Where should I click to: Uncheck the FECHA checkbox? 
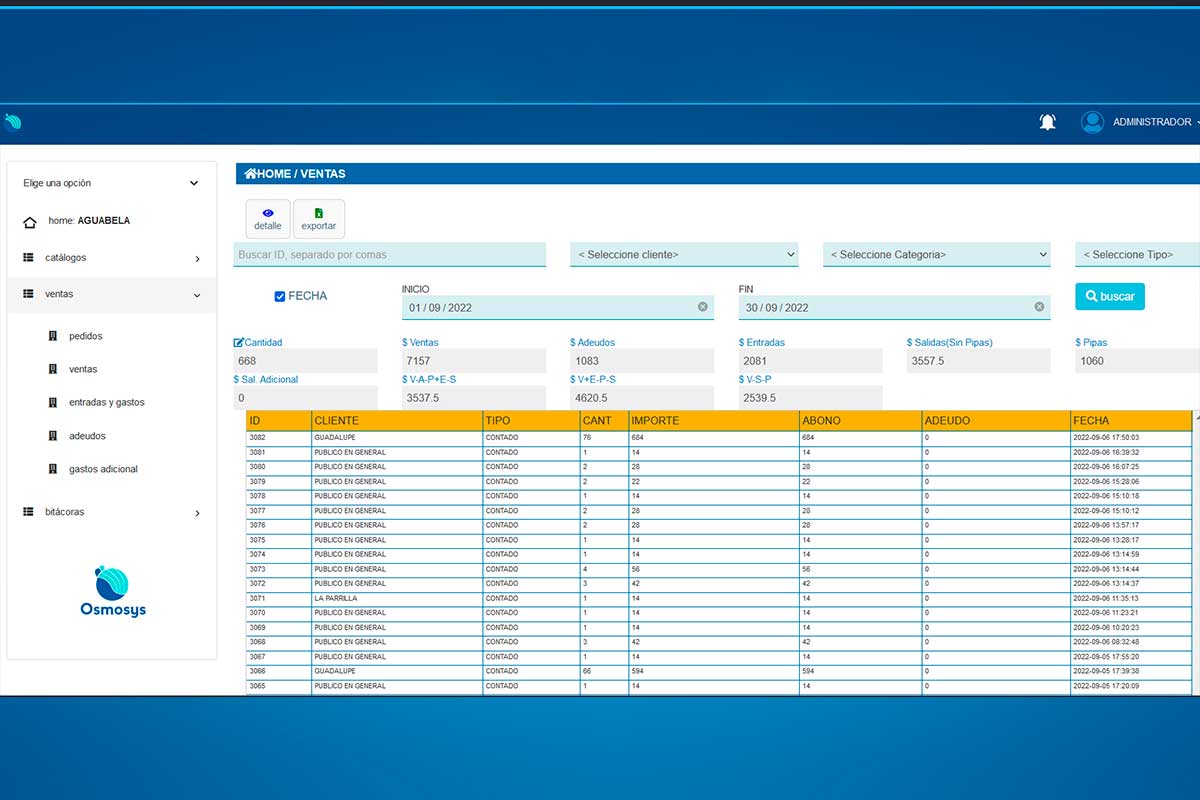click(280, 296)
